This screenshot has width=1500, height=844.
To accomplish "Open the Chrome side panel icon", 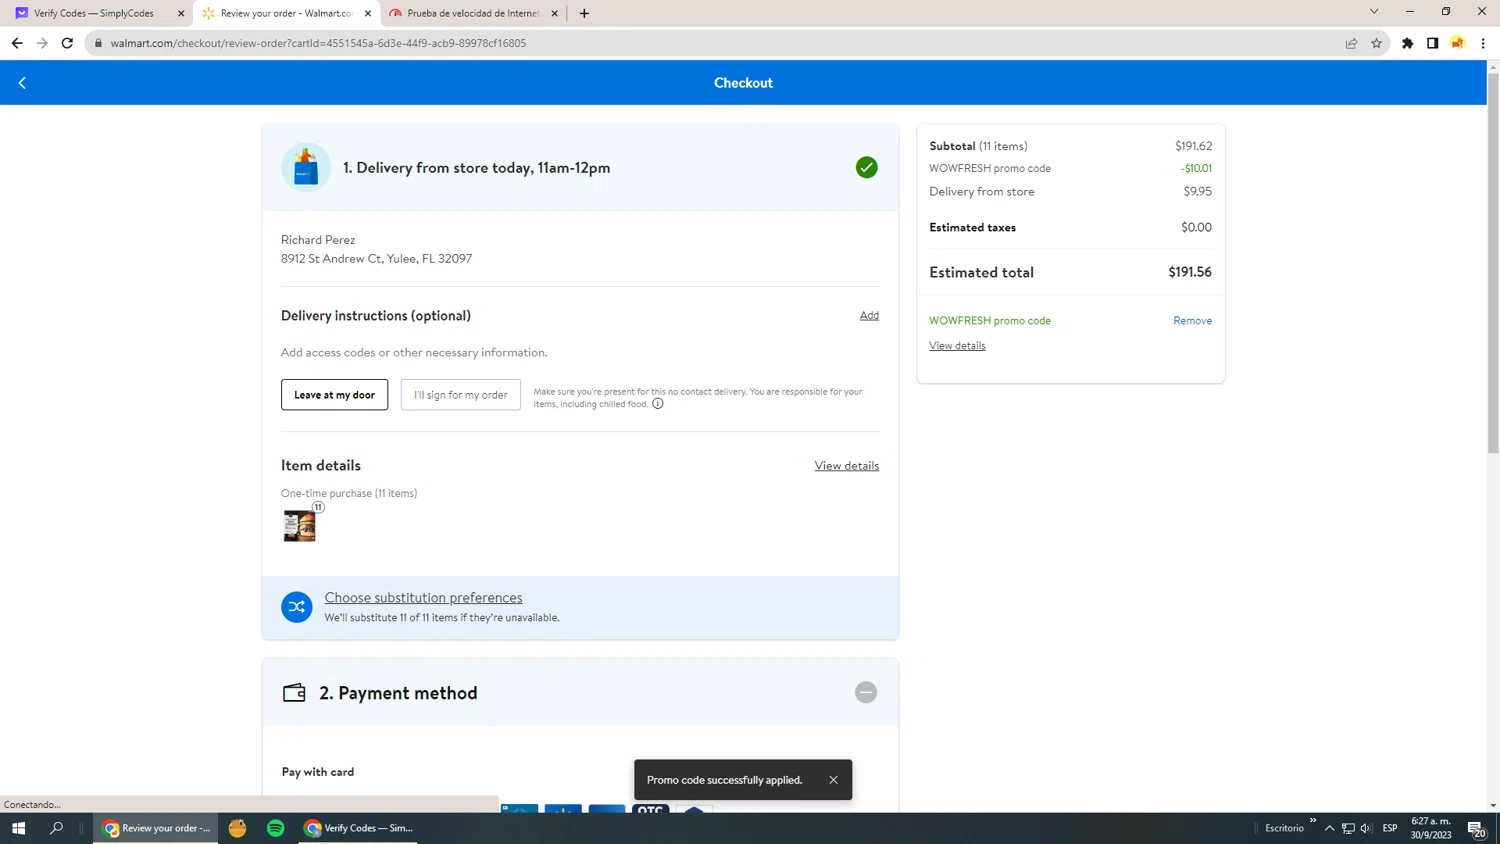I will (x=1433, y=43).
